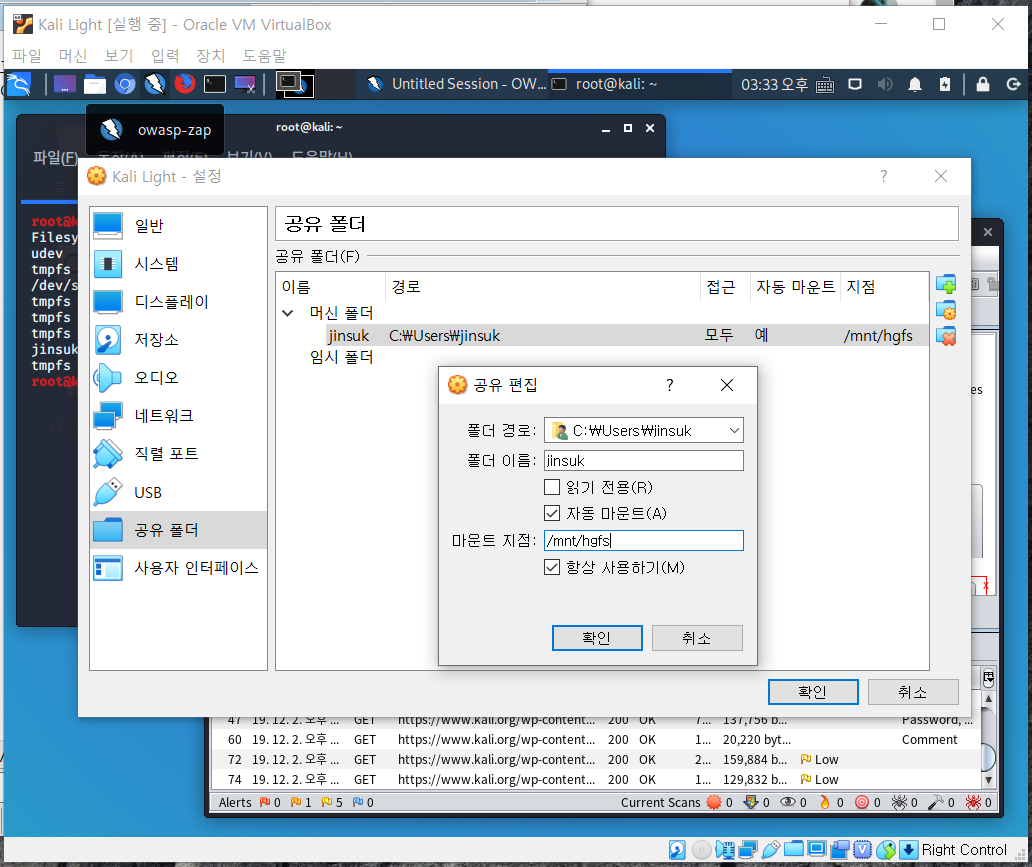Click the recording status bar icon
Viewport: 1032px width, 867px height.
click(x=840, y=850)
